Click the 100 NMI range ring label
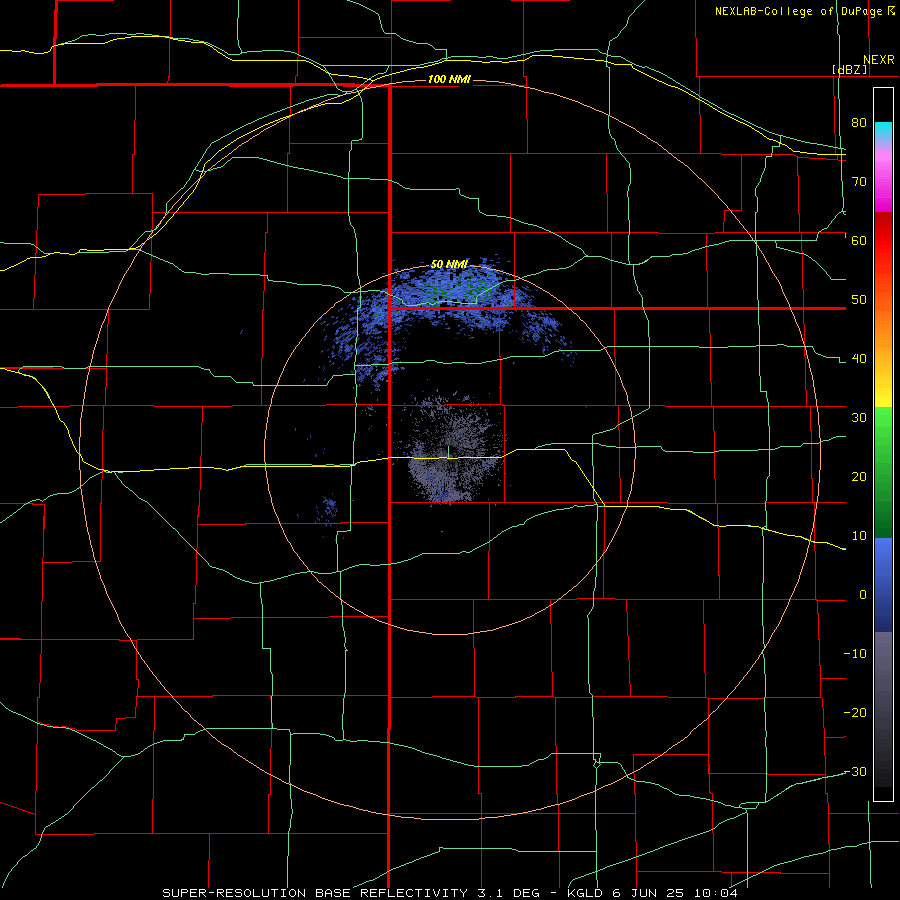Screen dimensions: 900x900 pos(449,79)
